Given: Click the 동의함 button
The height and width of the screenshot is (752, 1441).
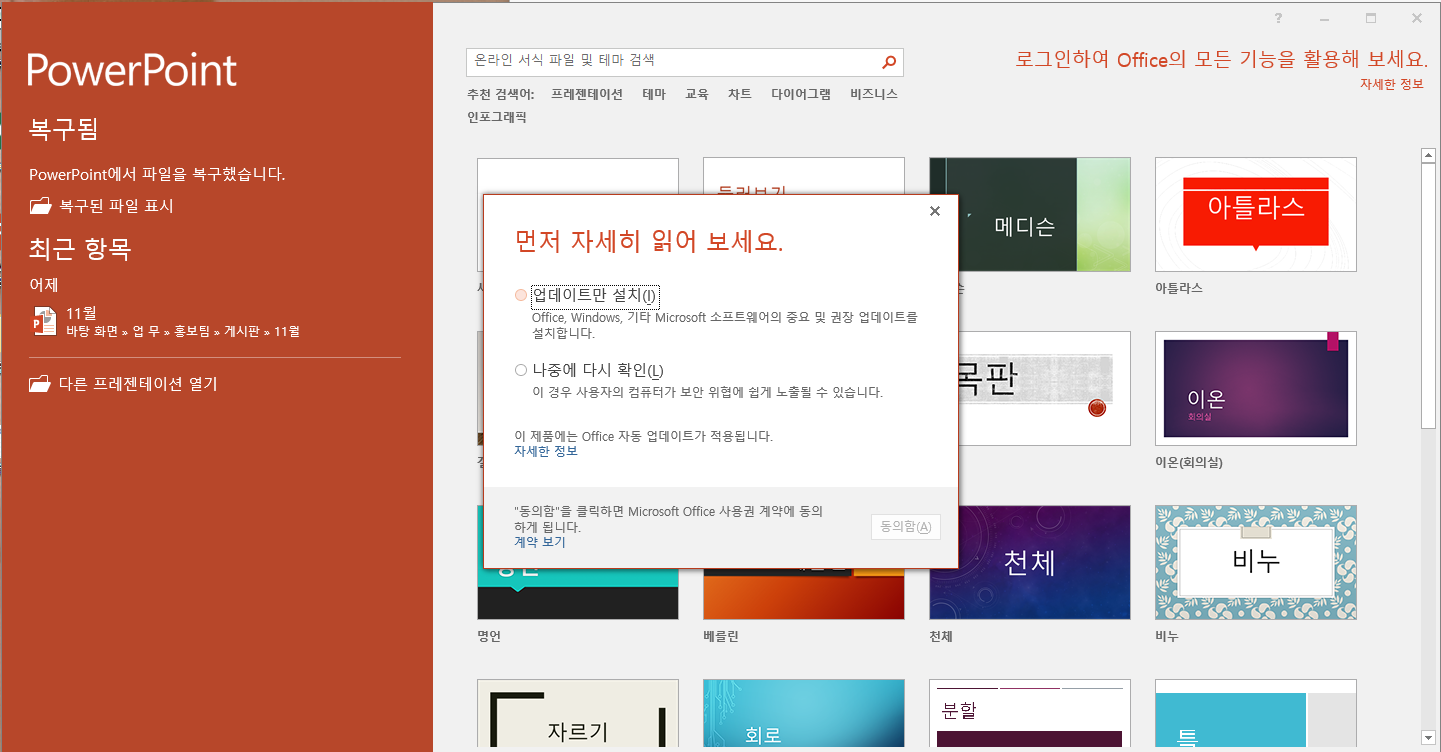Looking at the screenshot, I should tap(906, 527).
